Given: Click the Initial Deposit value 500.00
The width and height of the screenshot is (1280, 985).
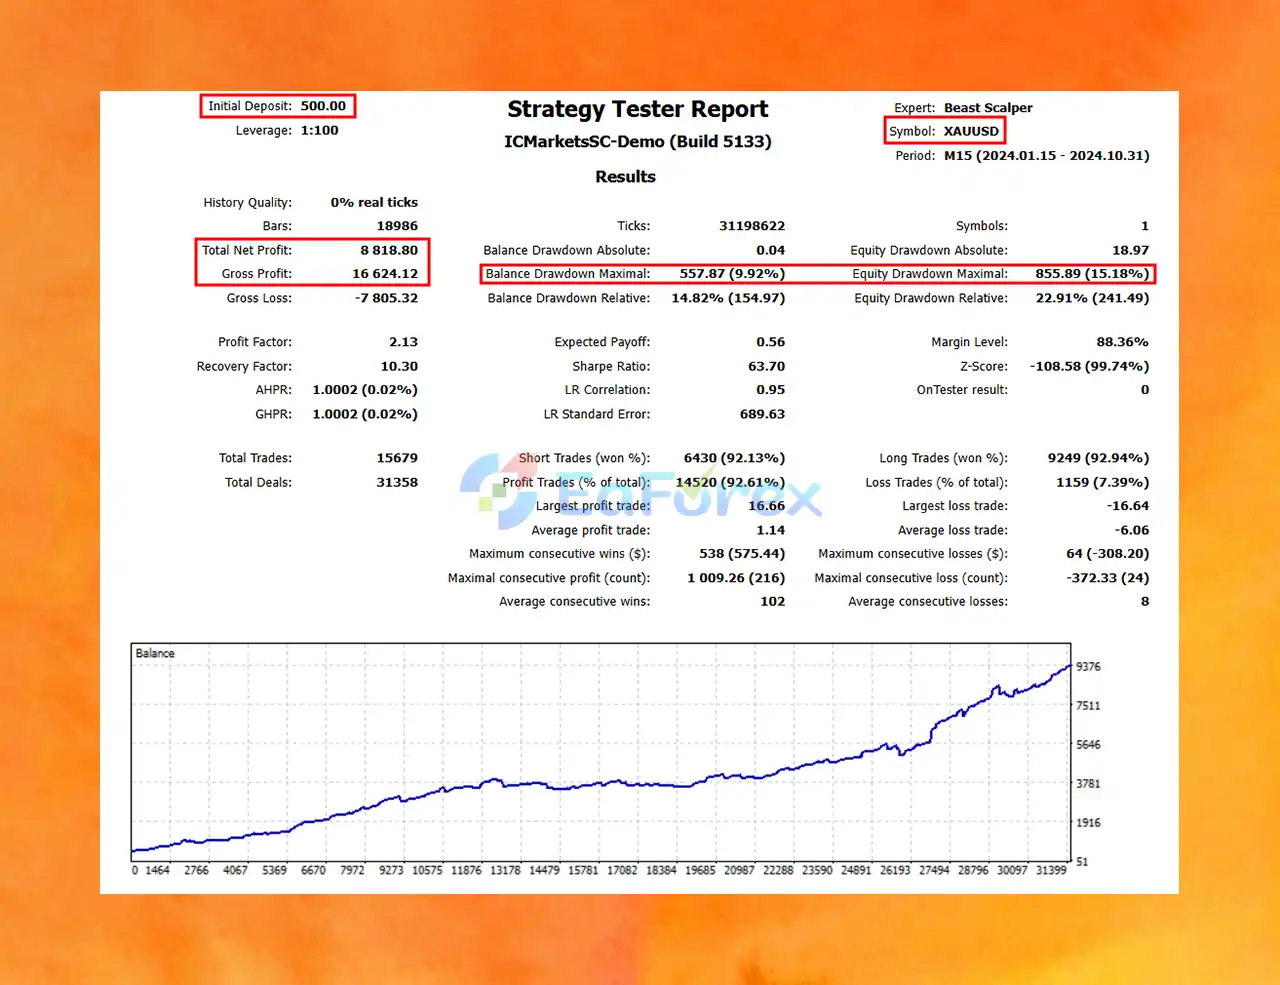Looking at the screenshot, I should (323, 106).
